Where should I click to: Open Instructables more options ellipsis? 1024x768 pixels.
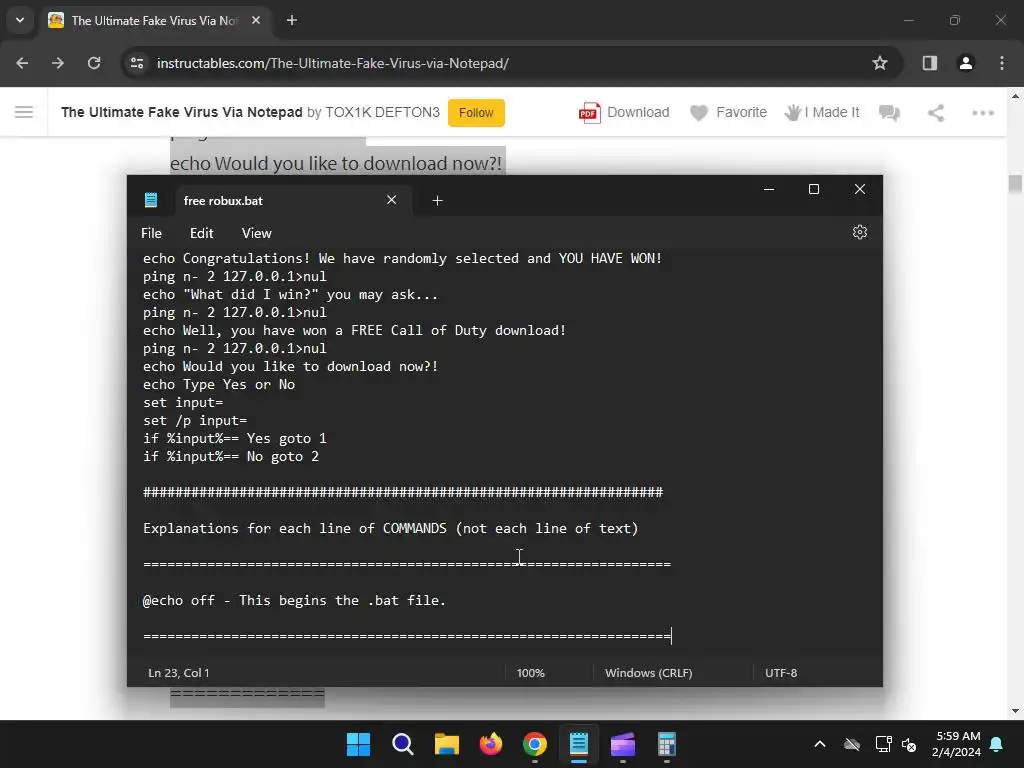(983, 113)
